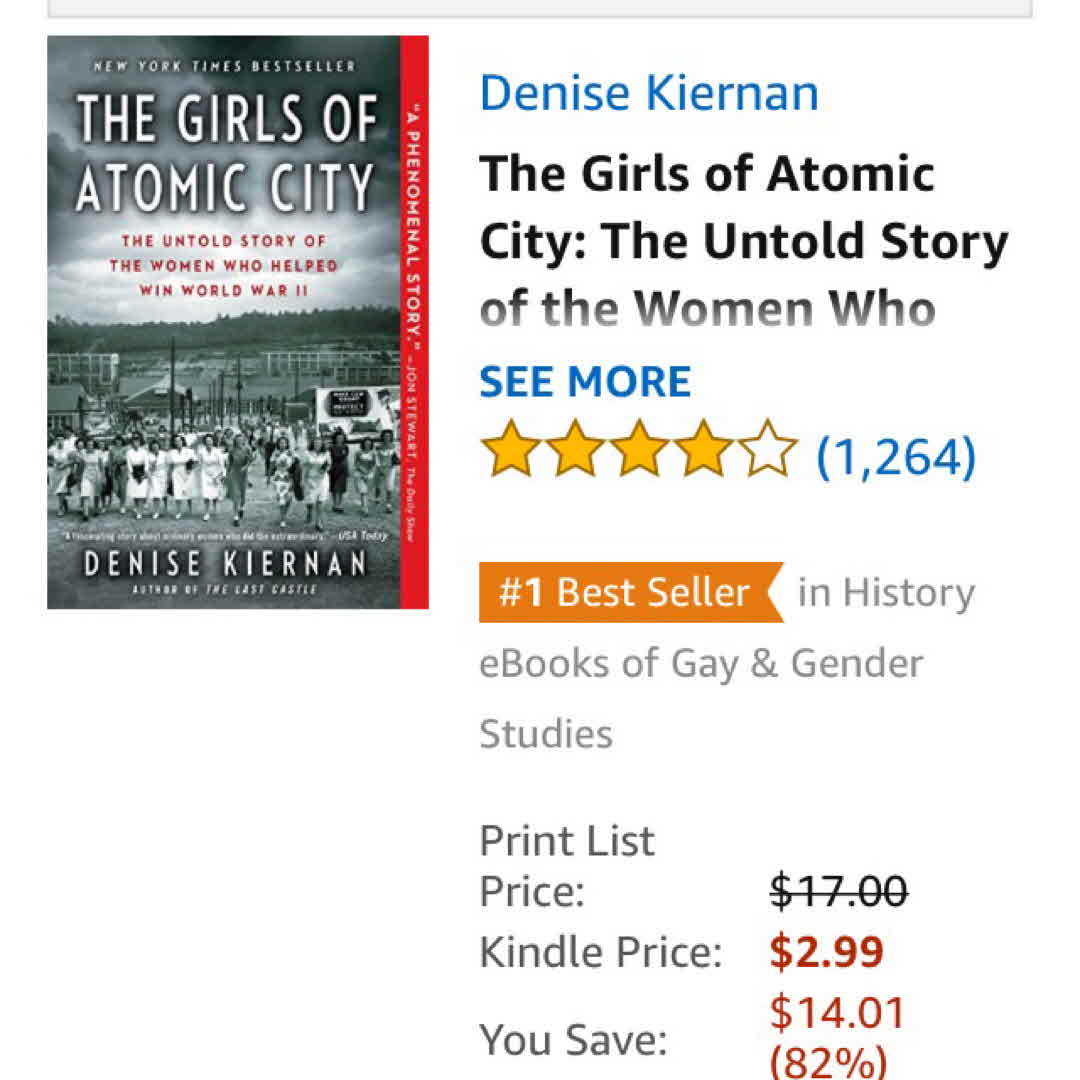Open author Denise Kiernan's page
Image resolution: width=1080 pixels, height=1080 pixels.
pos(649,92)
